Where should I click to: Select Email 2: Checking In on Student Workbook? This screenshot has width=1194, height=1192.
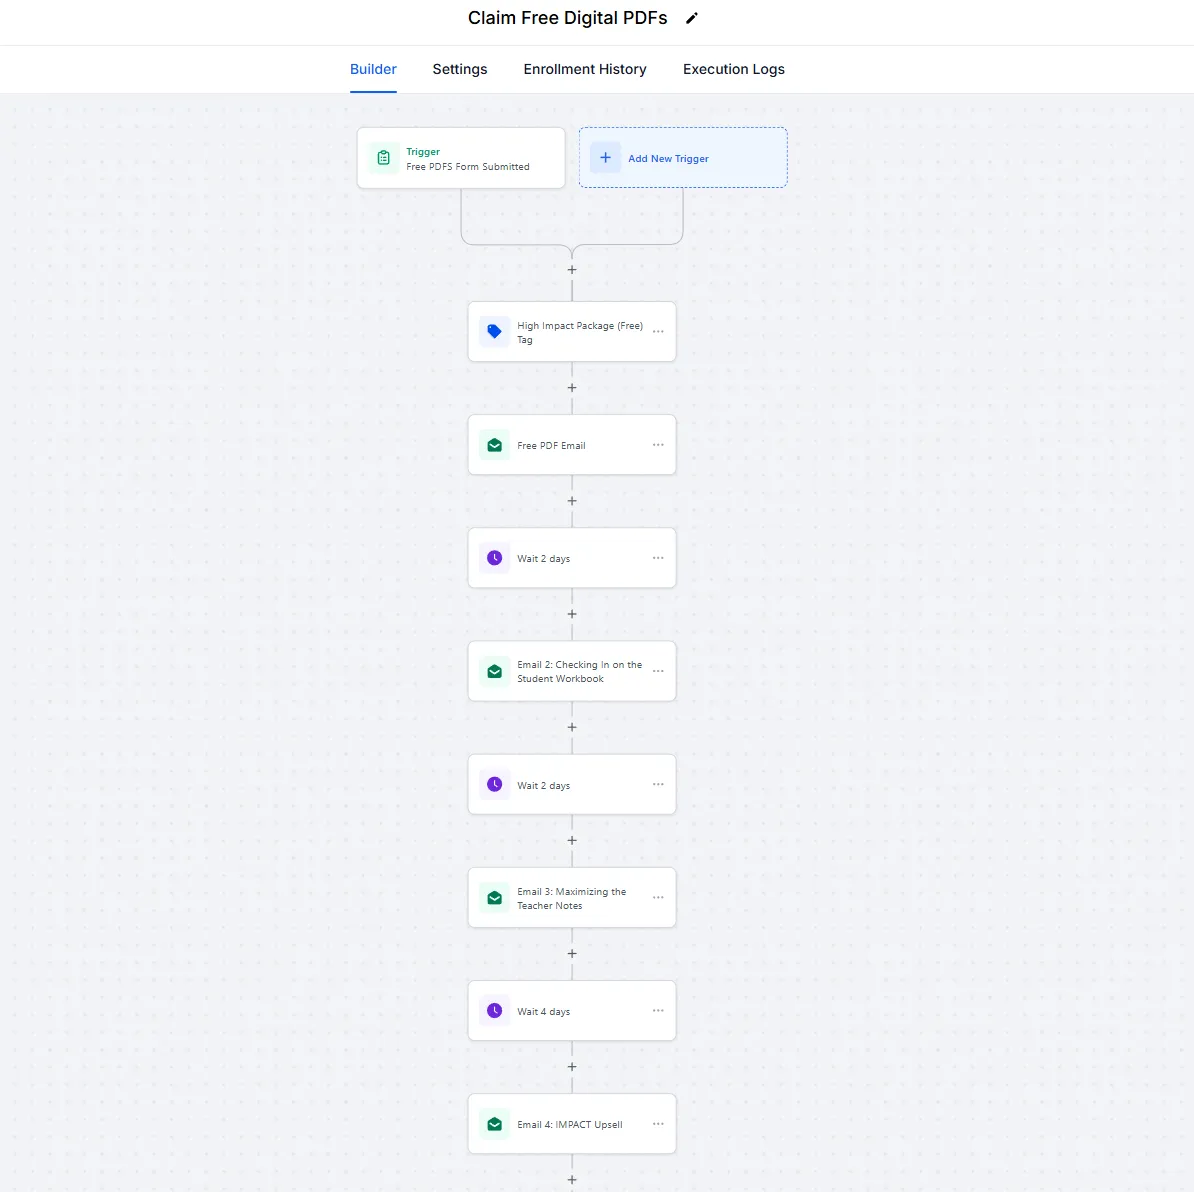pos(572,671)
